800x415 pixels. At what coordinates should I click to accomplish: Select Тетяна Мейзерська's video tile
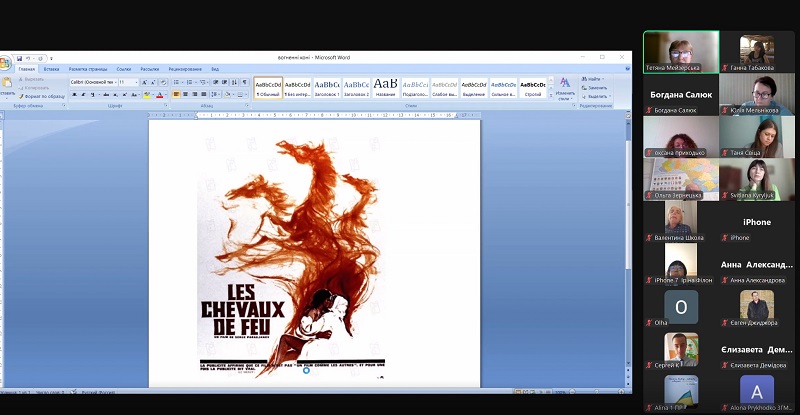click(681, 52)
